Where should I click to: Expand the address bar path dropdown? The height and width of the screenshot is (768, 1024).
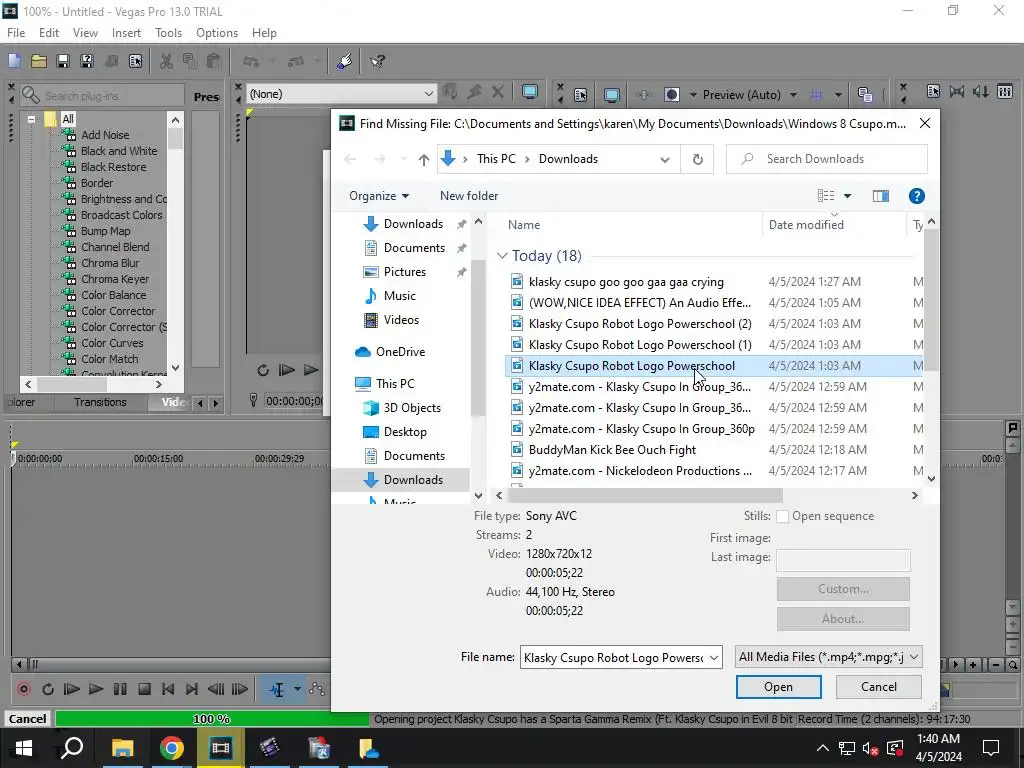coord(665,159)
